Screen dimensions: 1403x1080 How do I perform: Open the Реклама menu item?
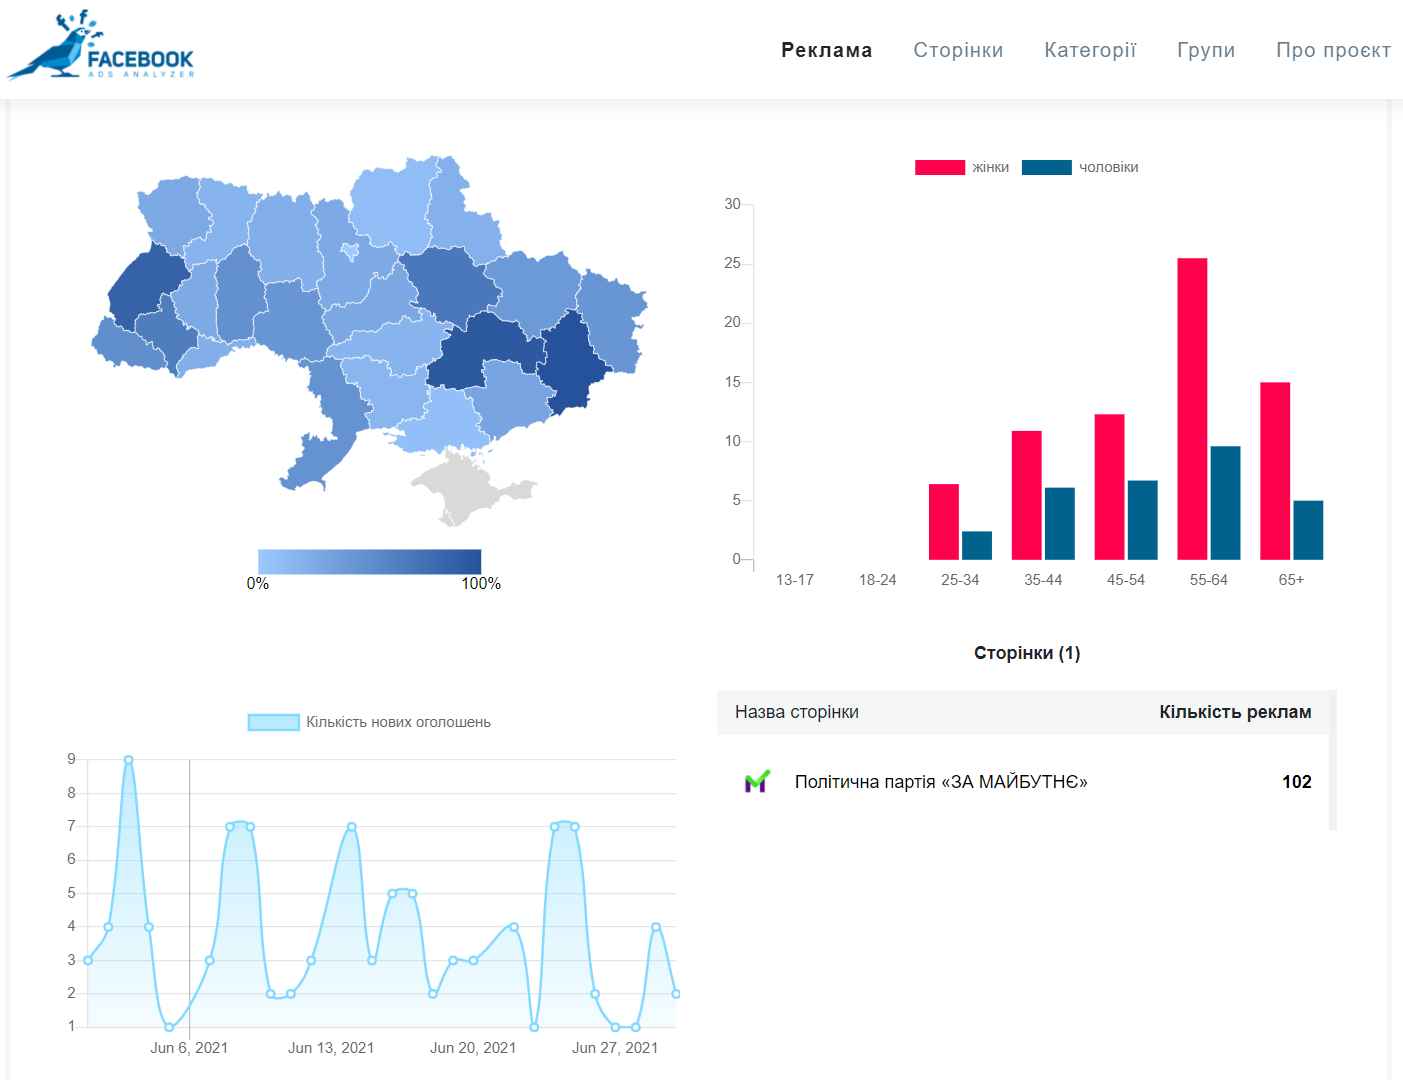pyautogui.click(x=826, y=50)
